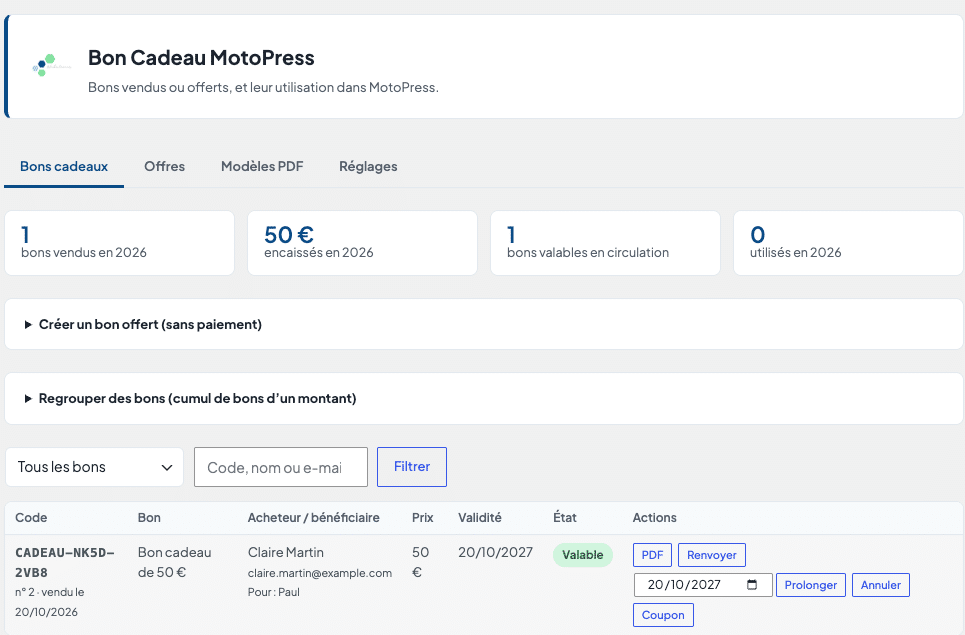Screen dimensions: 965x635
Task: Click the Bon column header
Action: [149, 517]
